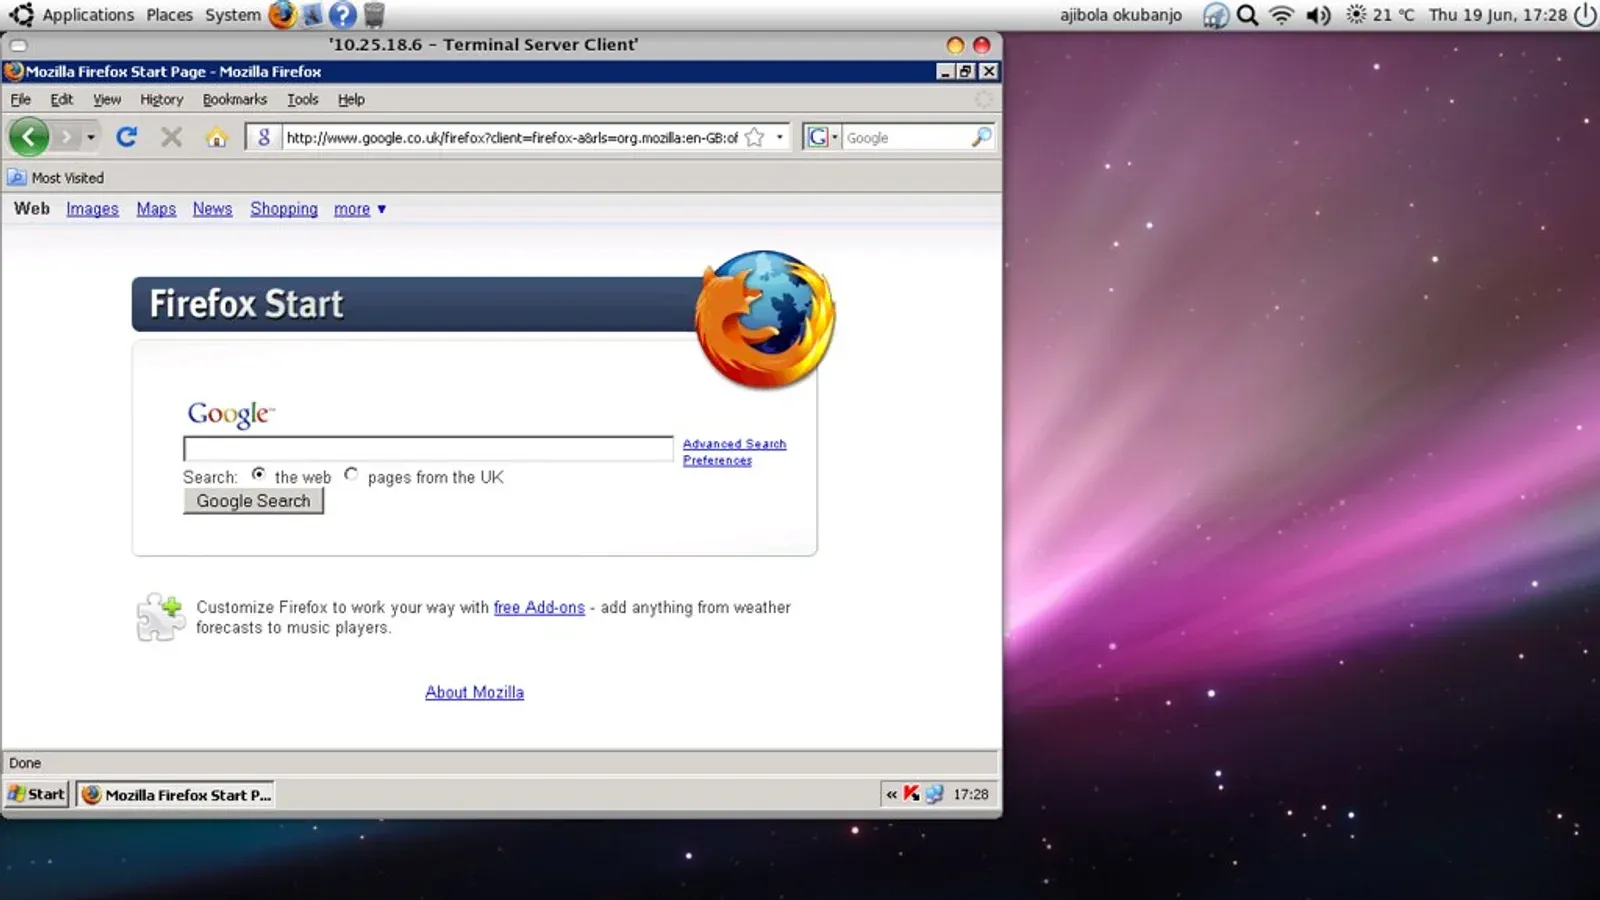Click the Stop loading X icon
1600x900 pixels.
click(172, 137)
